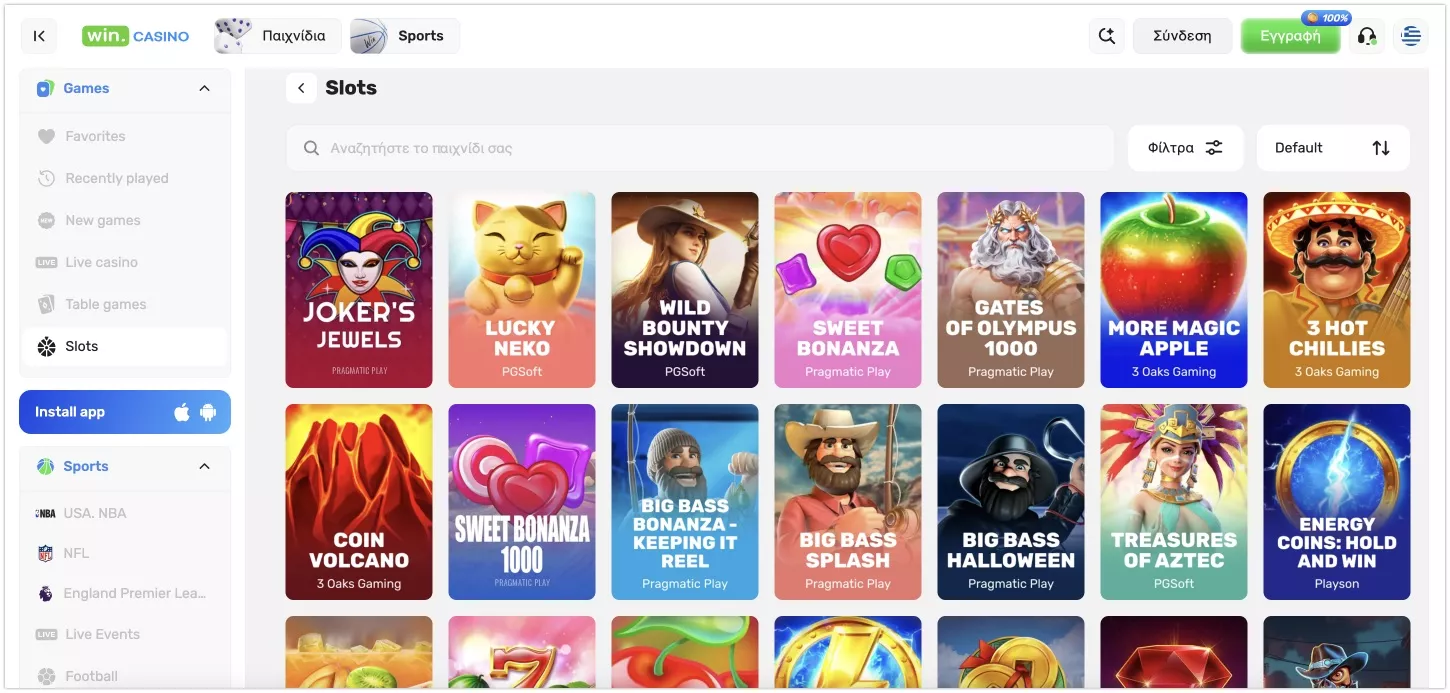Screen dimensions: 1450x693
Task: Click the search magnifier in the game search bar
Action: [310, 148]
